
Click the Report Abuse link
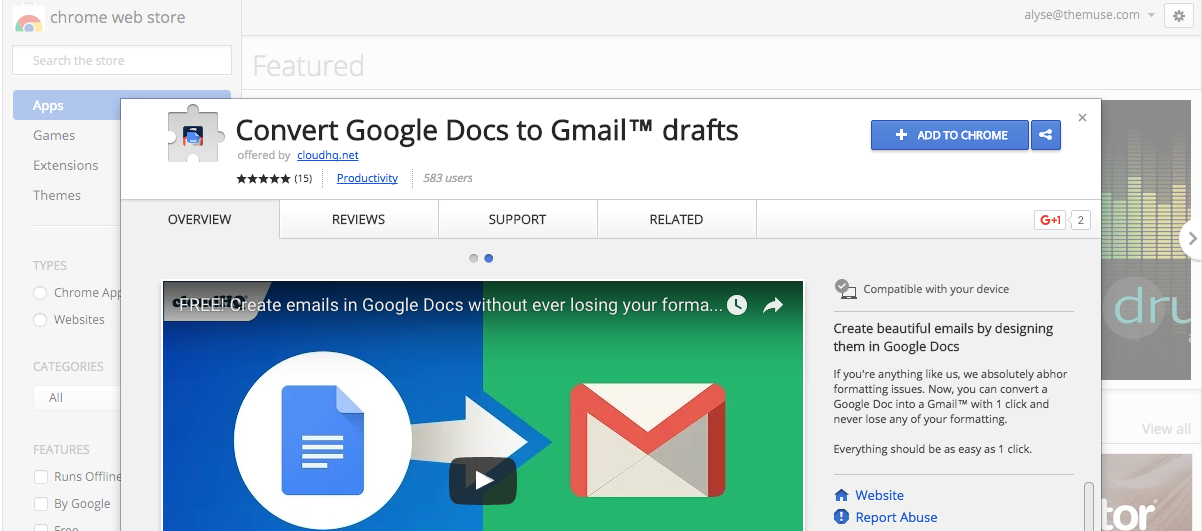[x=896, y=517]
